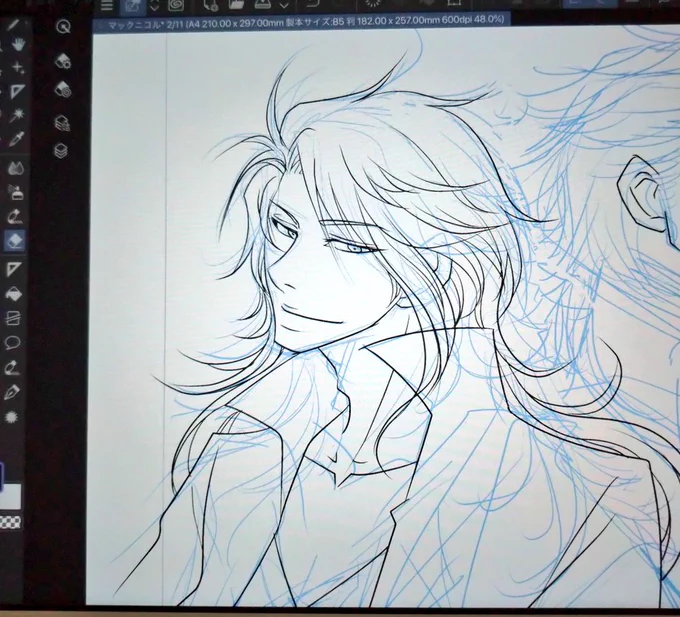Save document with command bar save icon
Image resolution: width=680 pixels, height=617 pixels.
pyautogui.click(x=262, y=4)
